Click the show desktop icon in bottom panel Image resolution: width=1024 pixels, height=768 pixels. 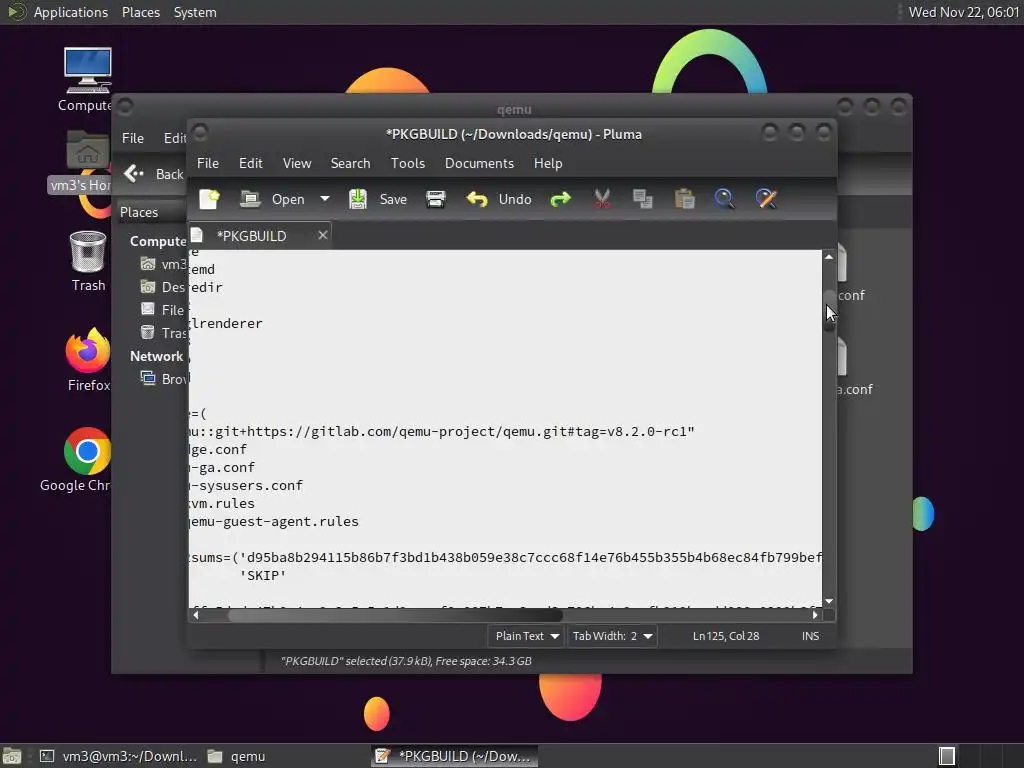[12, 756]
